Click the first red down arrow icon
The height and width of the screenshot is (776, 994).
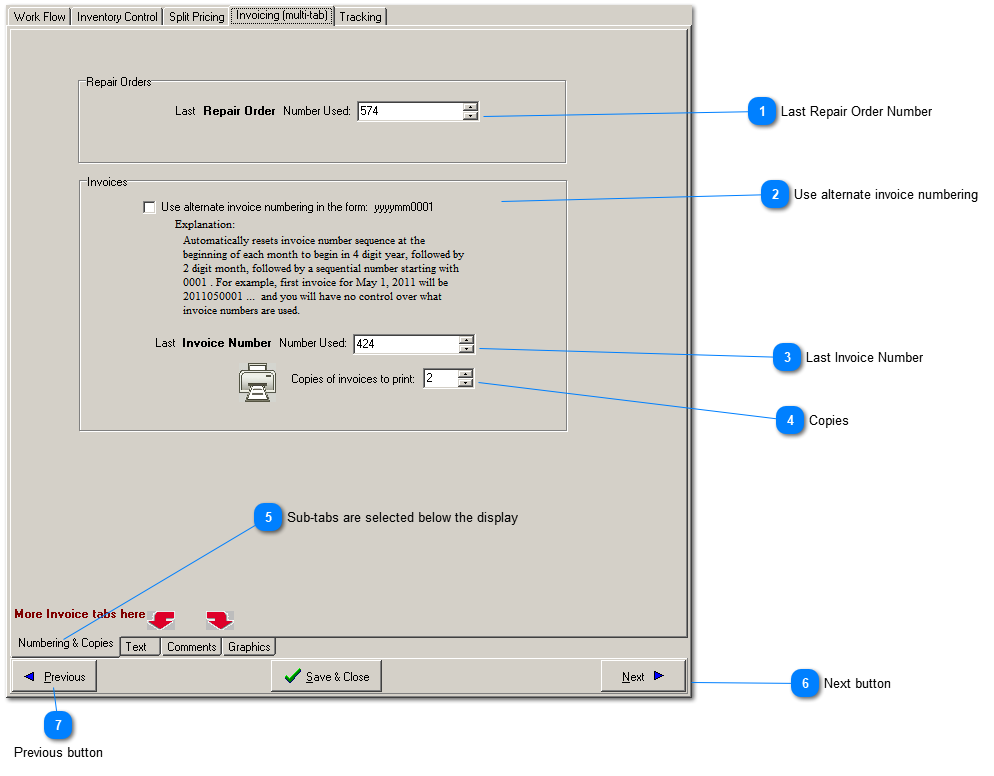pos(161,620)
